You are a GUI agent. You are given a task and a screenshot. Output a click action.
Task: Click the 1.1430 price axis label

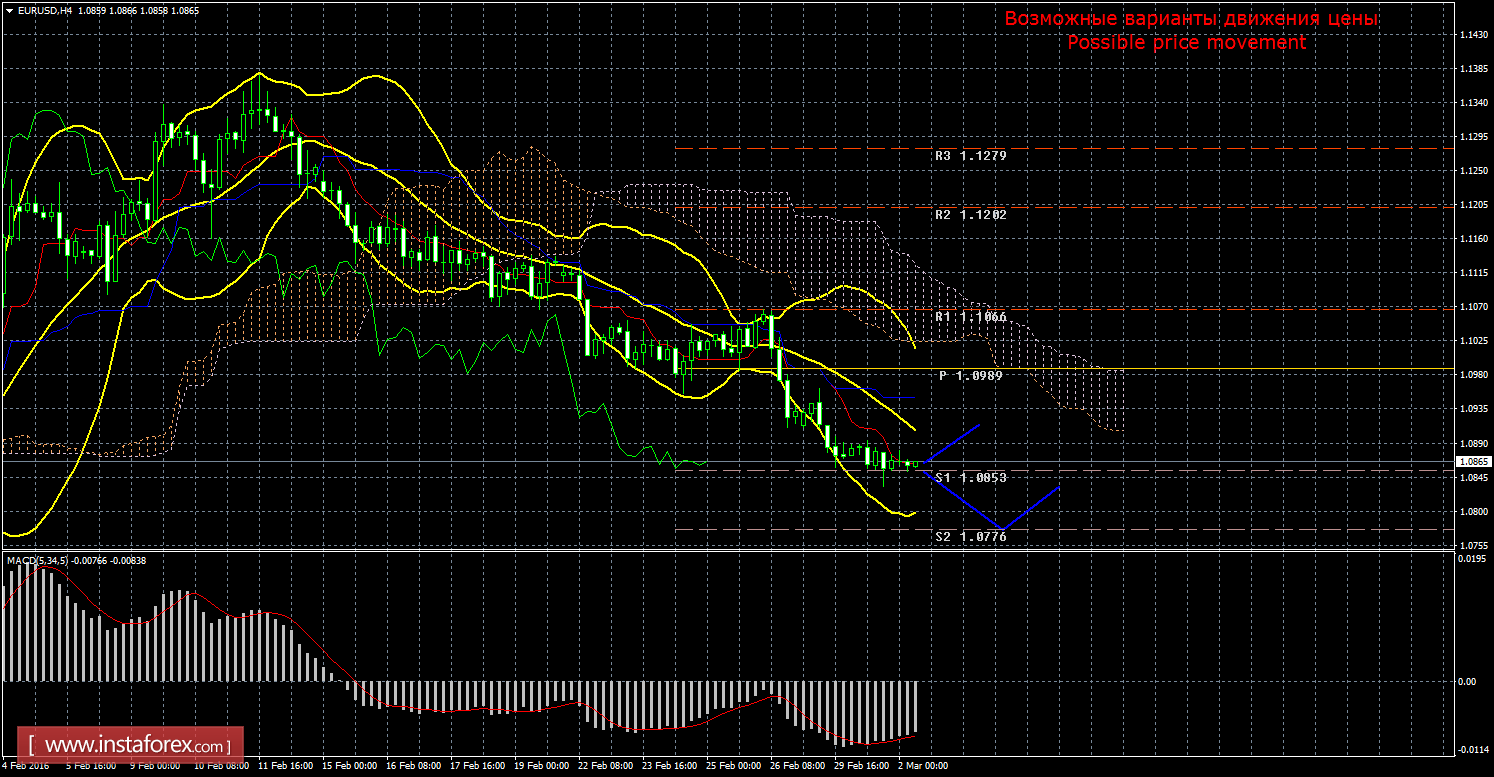[1470, 35]
